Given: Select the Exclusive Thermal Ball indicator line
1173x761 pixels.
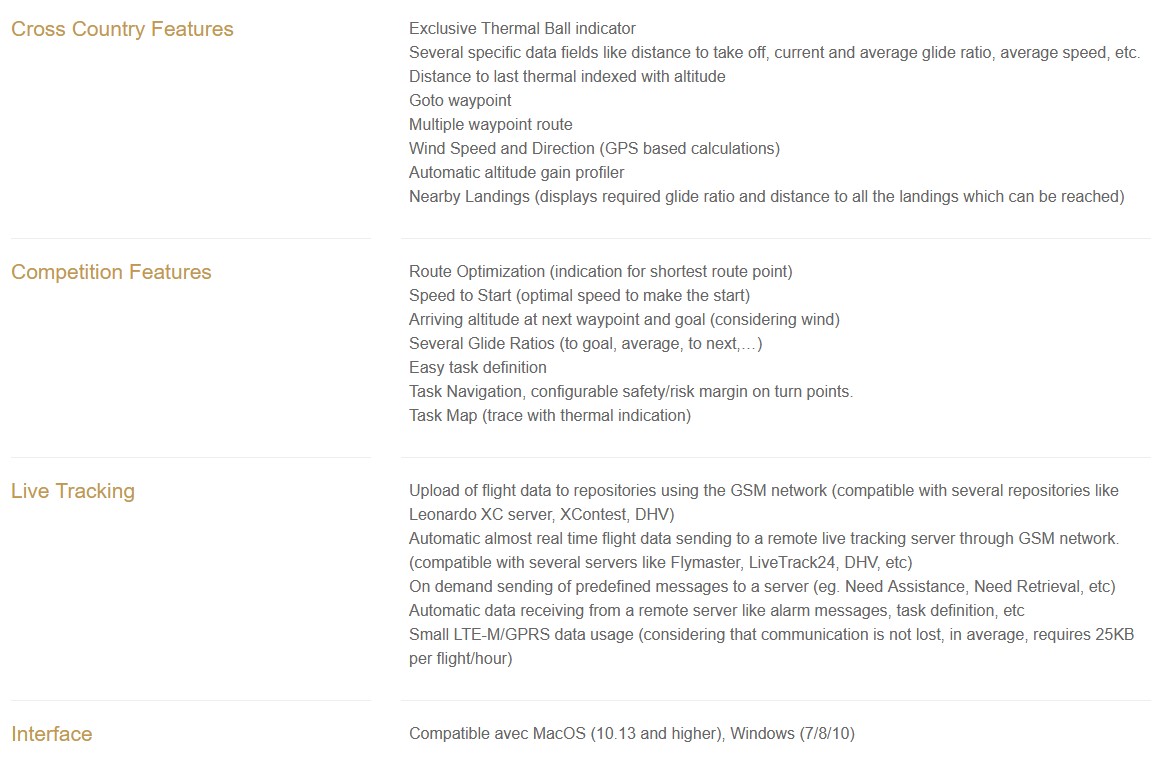Looking at the screenshot, I should click(x=522, y=28).
